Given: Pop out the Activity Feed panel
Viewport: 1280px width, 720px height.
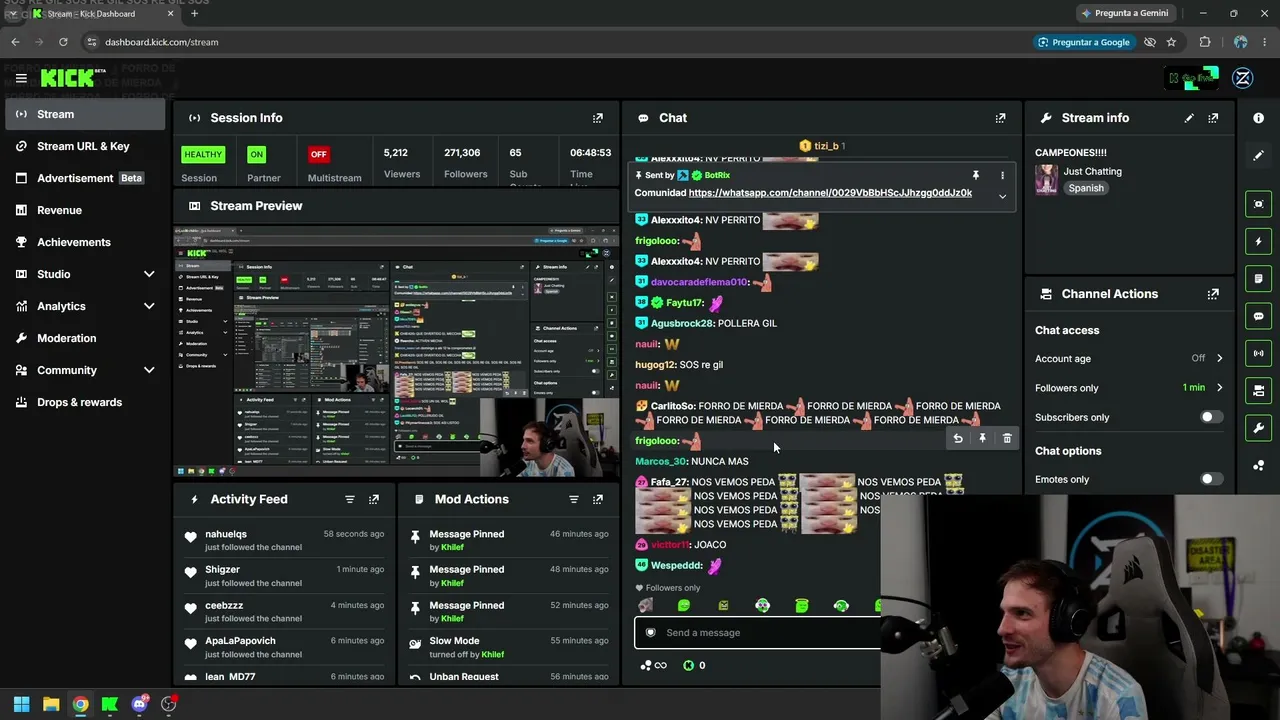Looking at the screenshot, I should coord(374,499).
